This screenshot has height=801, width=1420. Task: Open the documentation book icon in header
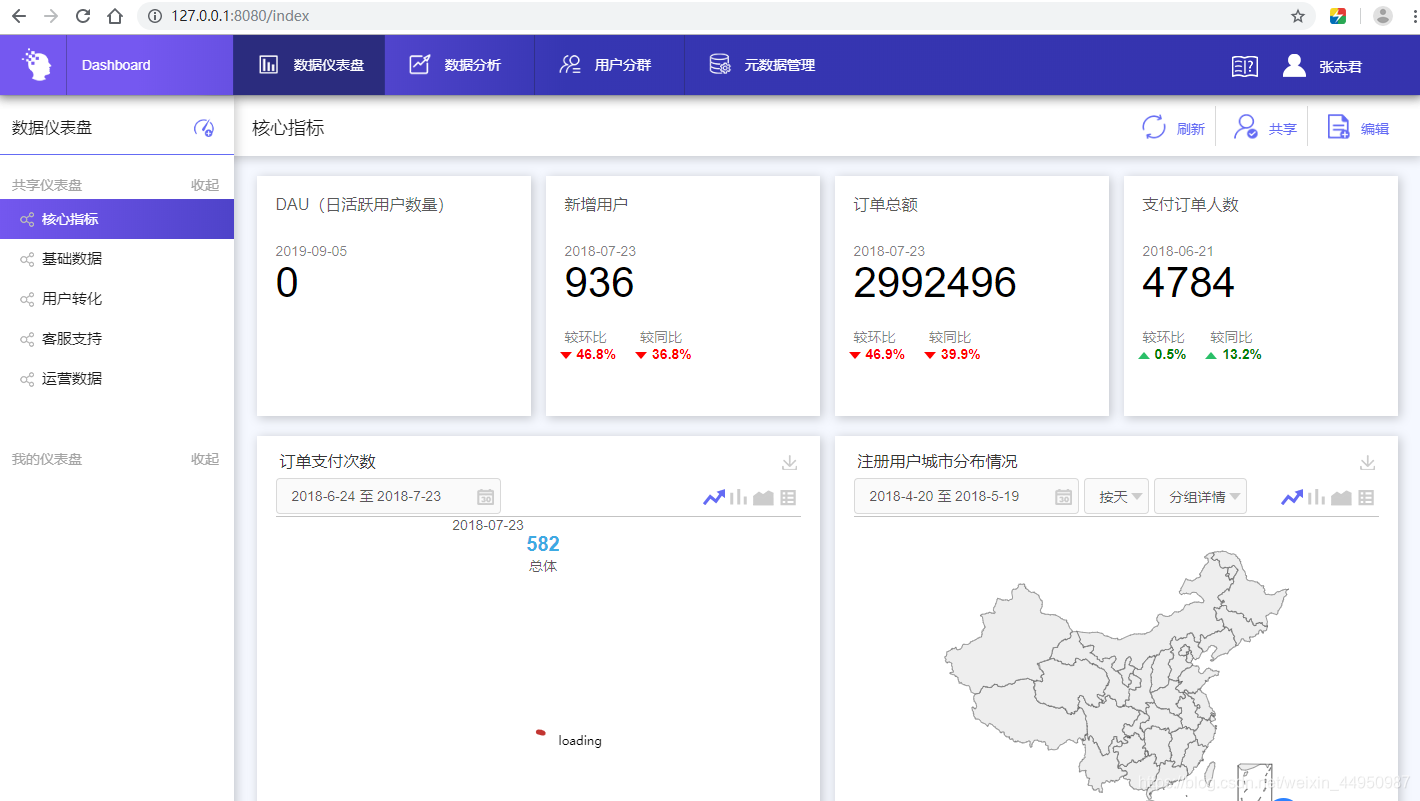point(1245,66)
